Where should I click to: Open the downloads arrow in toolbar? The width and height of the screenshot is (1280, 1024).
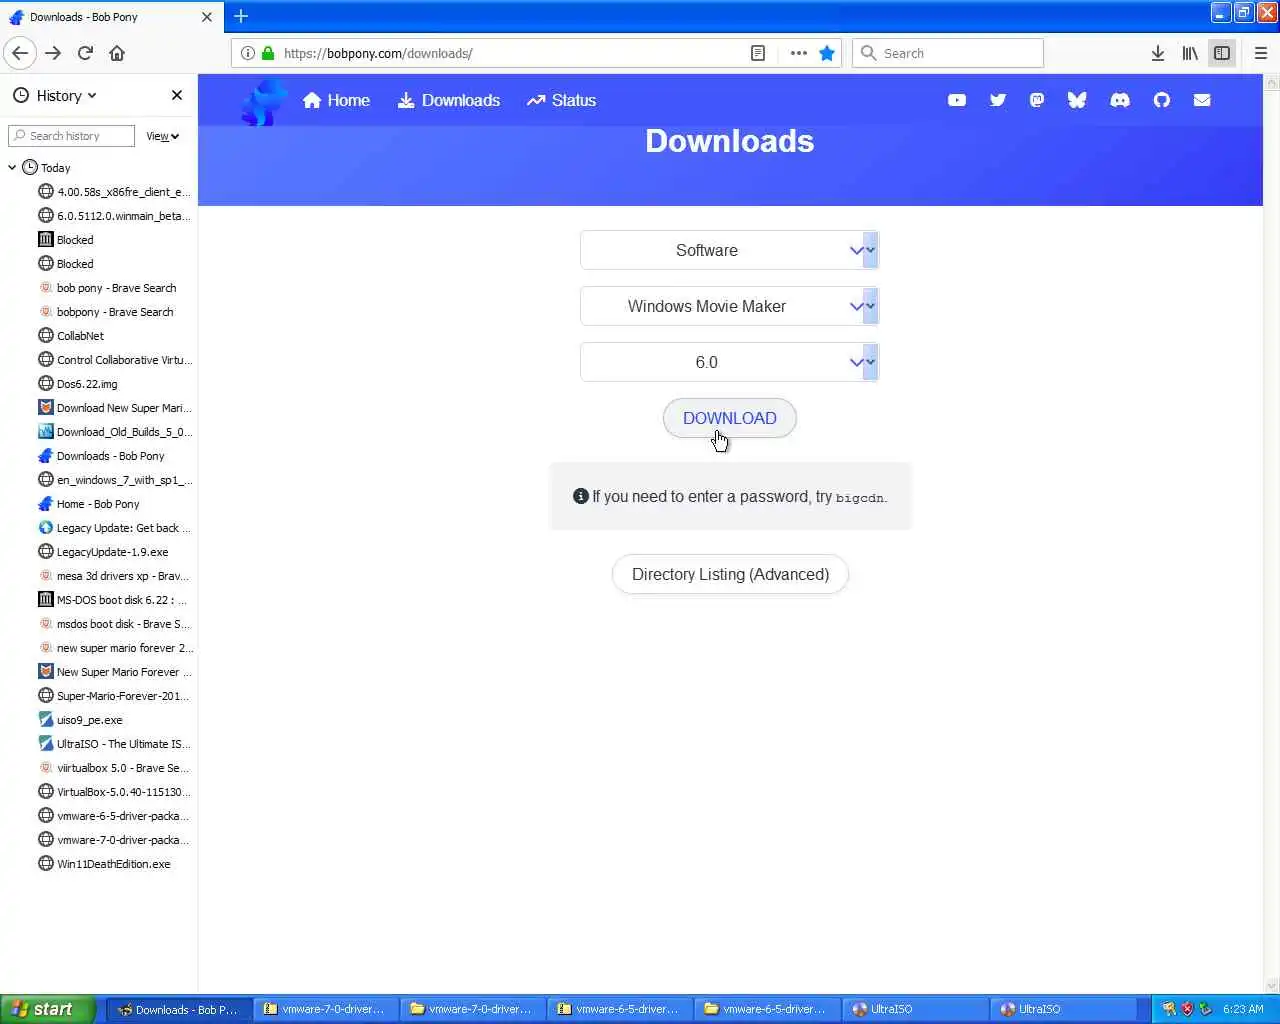(1157, 53)
